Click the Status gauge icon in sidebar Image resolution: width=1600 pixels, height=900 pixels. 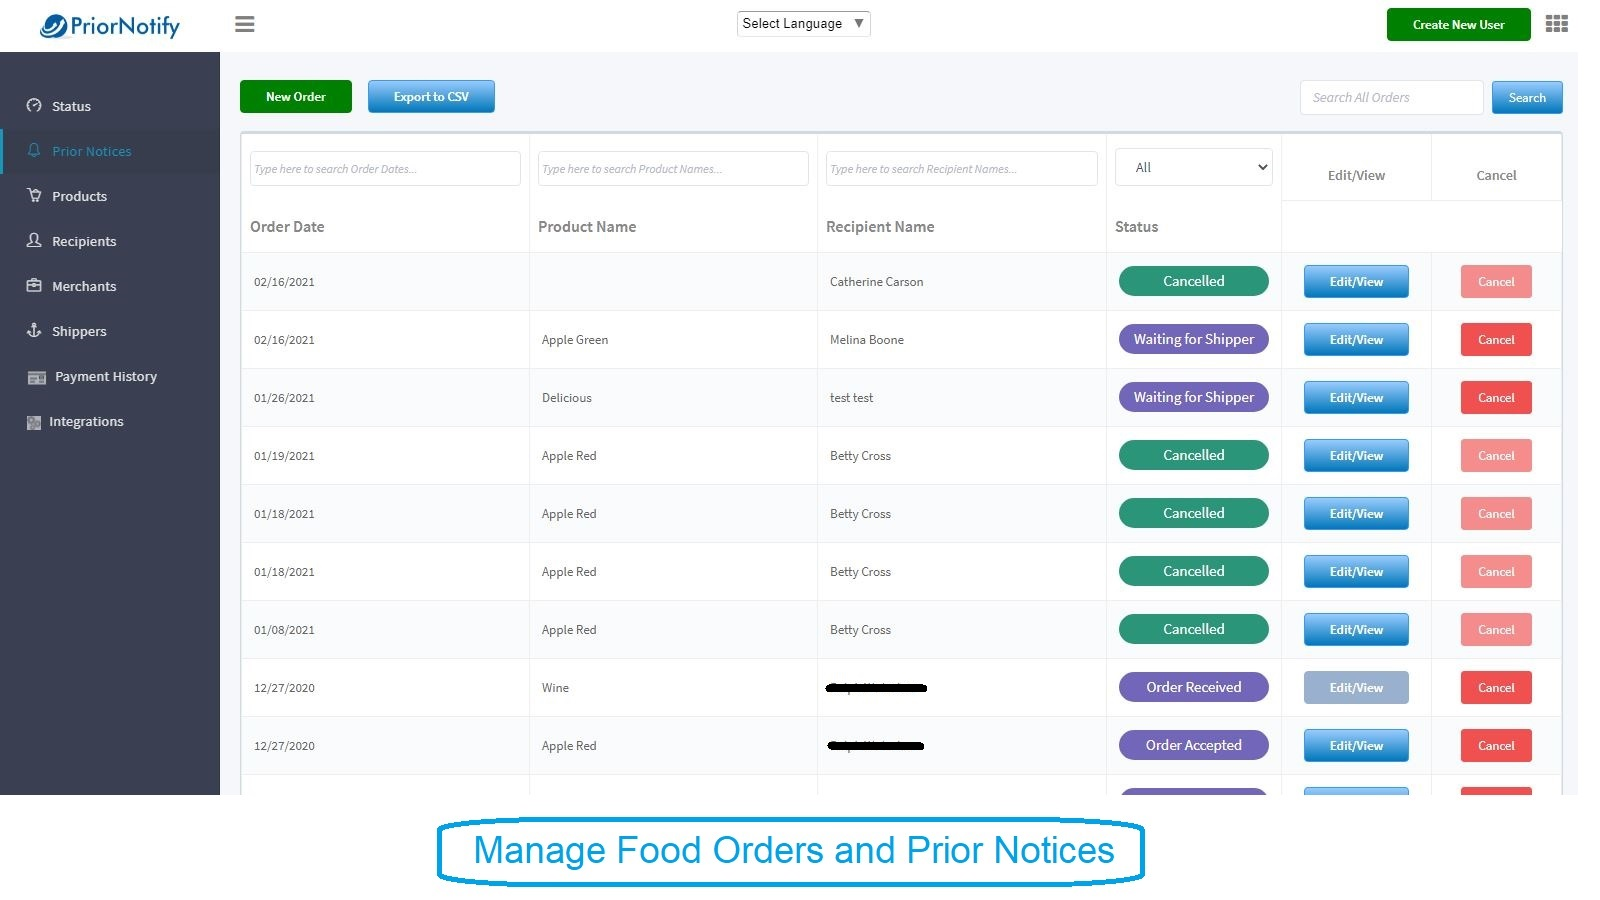tap(34, 105)
